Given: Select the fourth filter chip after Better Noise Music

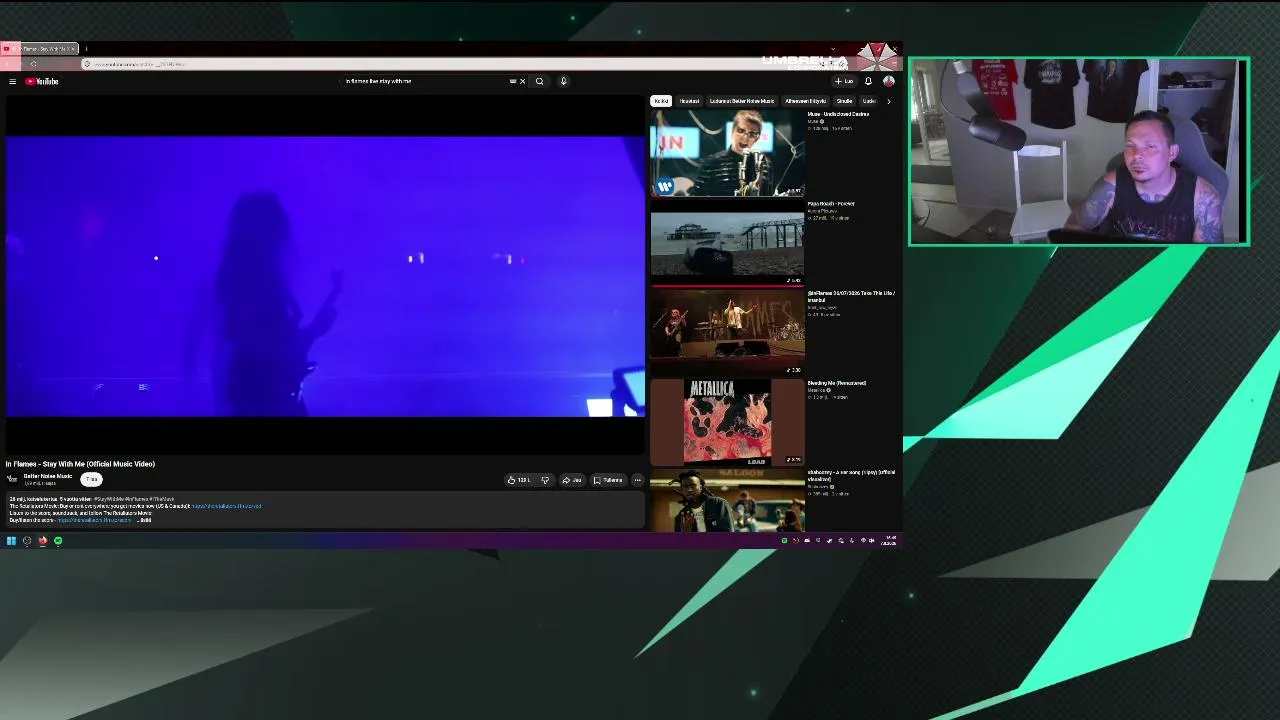Looking at the screenshot, I should [x=805, y=101].
